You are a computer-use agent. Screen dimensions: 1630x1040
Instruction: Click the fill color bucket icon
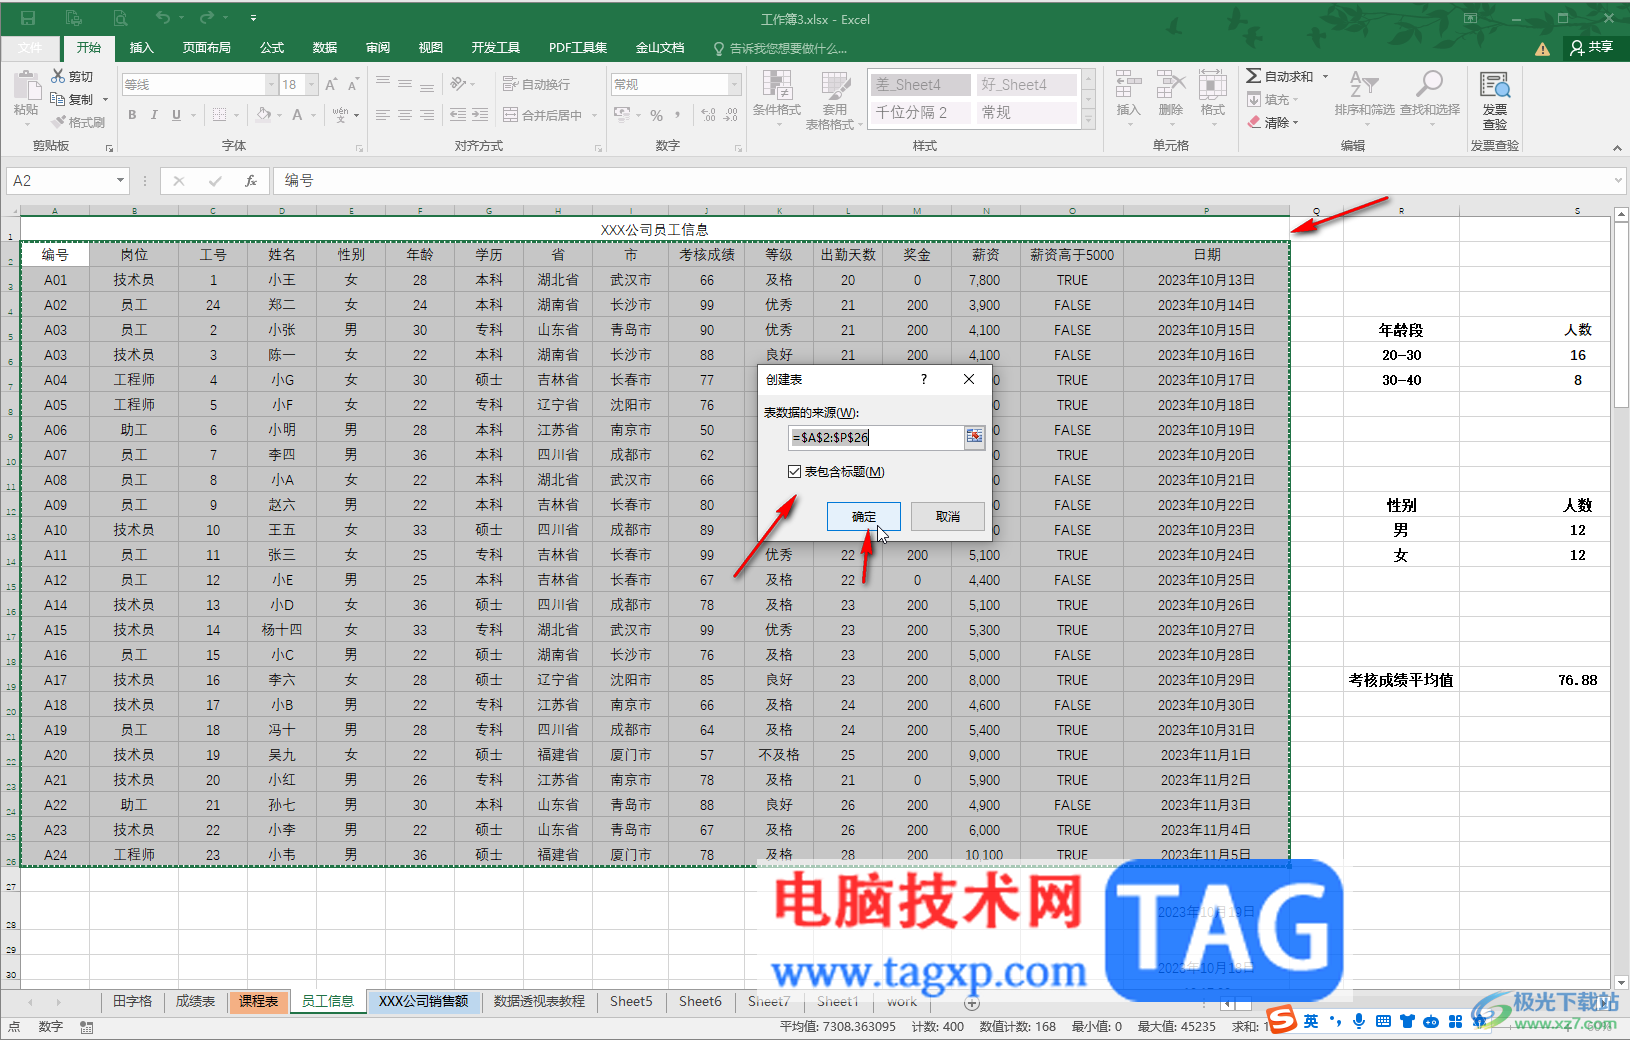click(x=264, y=115)
